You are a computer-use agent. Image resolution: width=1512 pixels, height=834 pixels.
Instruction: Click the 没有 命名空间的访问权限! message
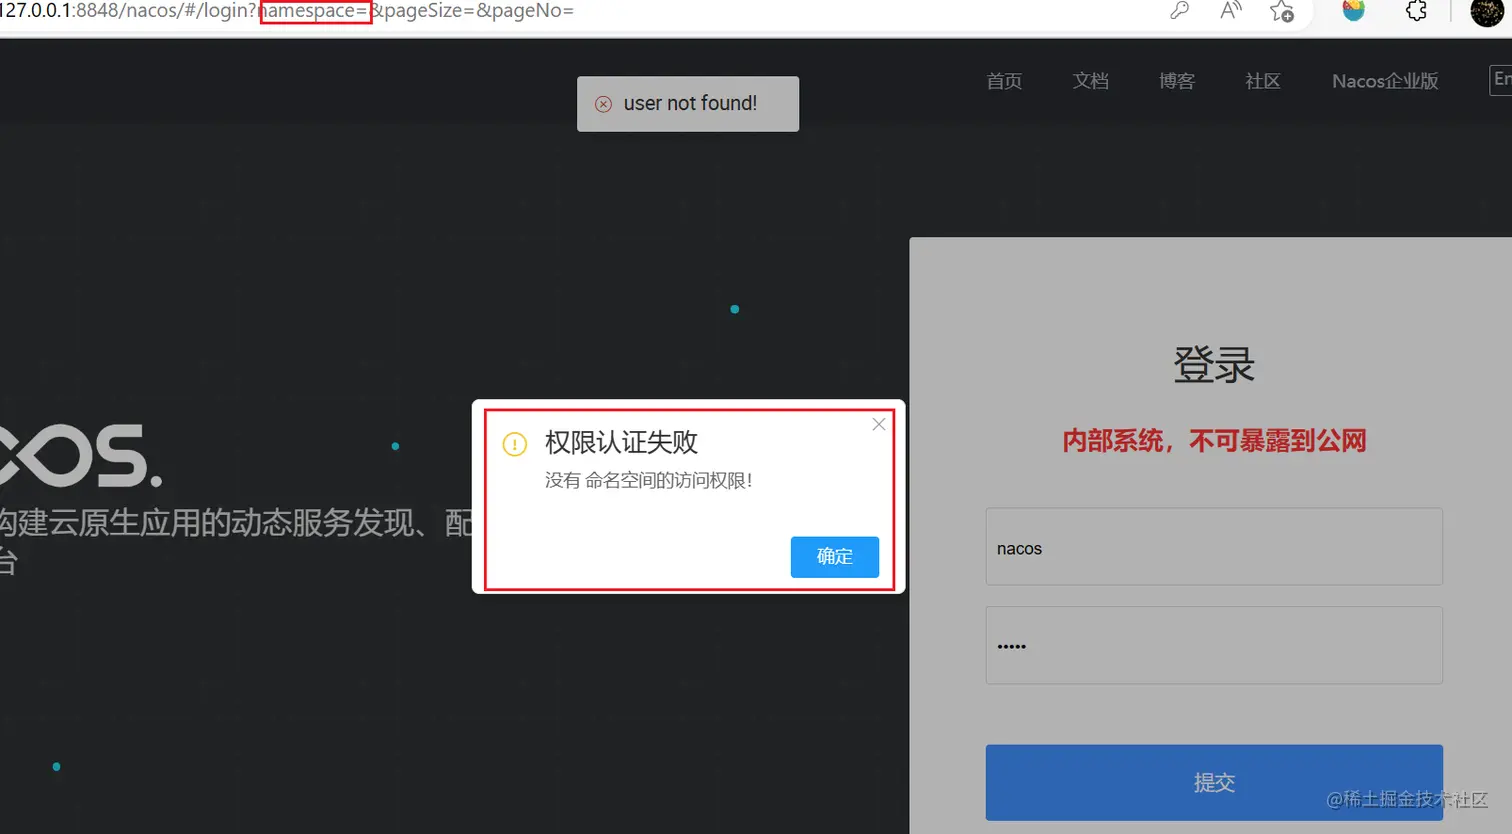[x=648, y=481]
